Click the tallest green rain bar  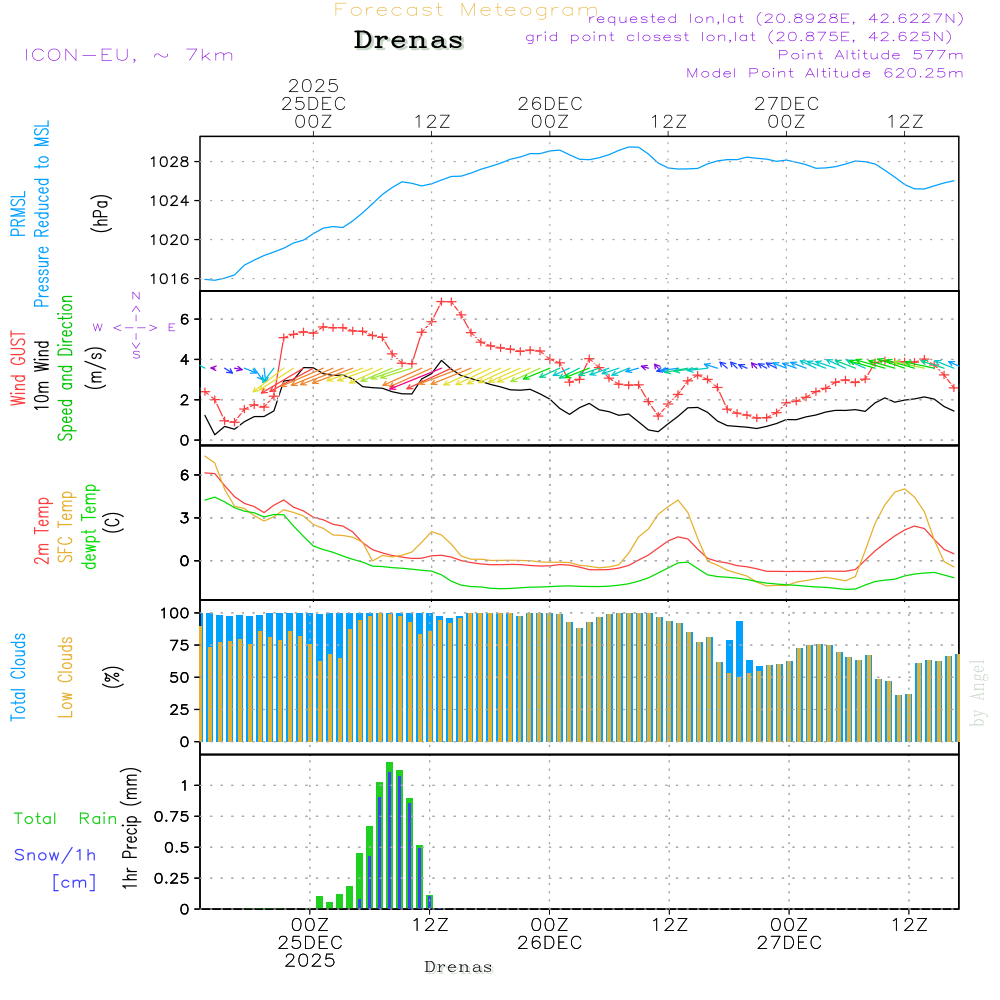389,835
